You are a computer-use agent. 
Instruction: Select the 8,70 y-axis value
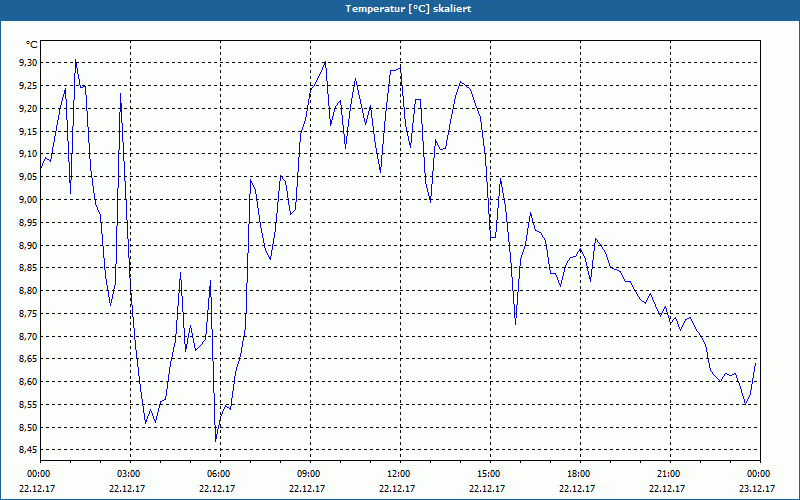click(28, 337)
